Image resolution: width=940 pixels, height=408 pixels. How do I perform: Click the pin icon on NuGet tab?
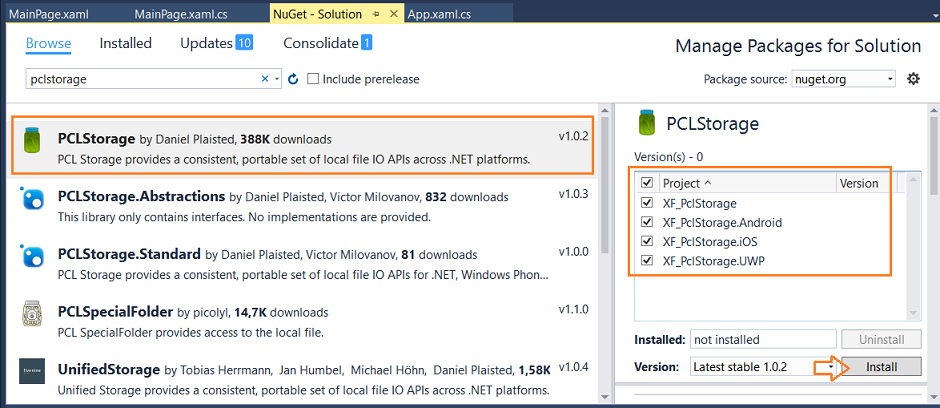click(375, 14)
